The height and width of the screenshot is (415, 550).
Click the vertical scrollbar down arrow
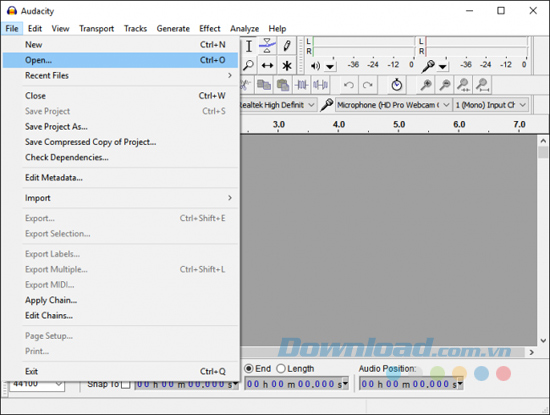(543, 340)
